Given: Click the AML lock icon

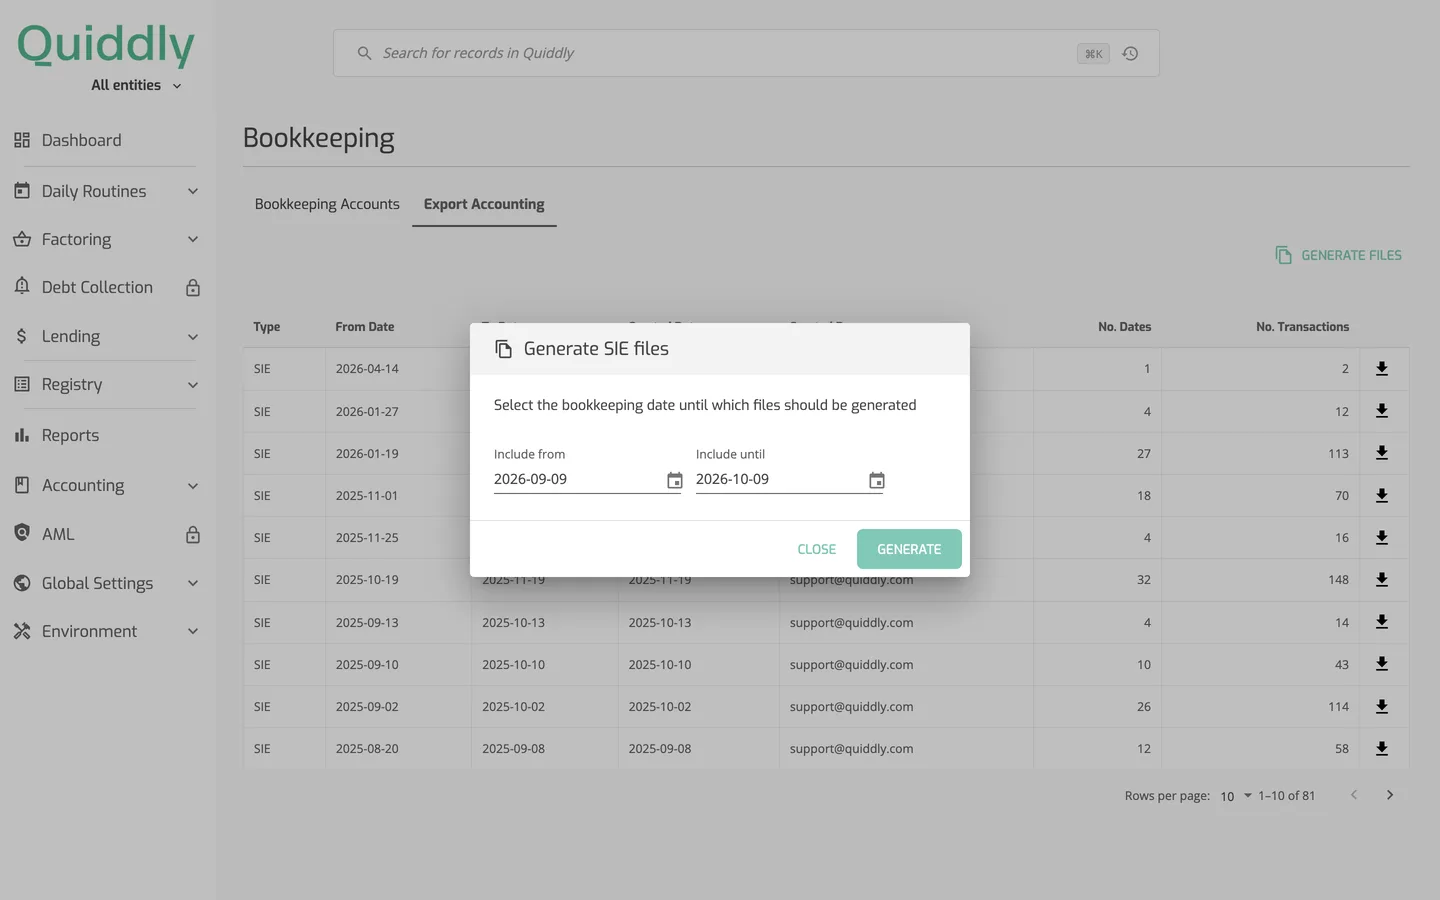Looking at the screenshot, I should 193,535.
